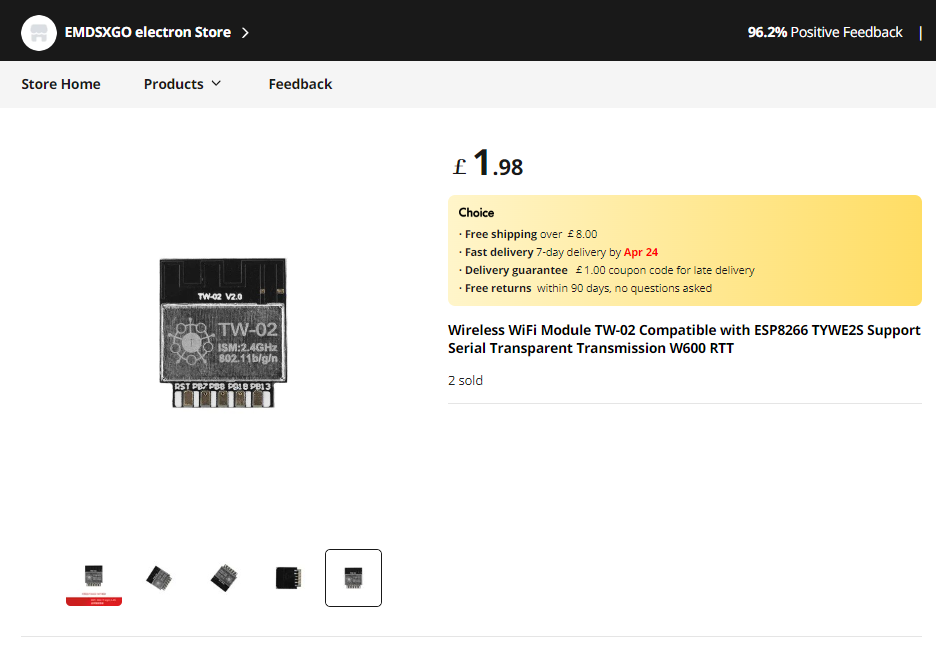The width and height of the screenshot is (936, 649).
Task: Click the Choice label
Action: coord(476,213)
